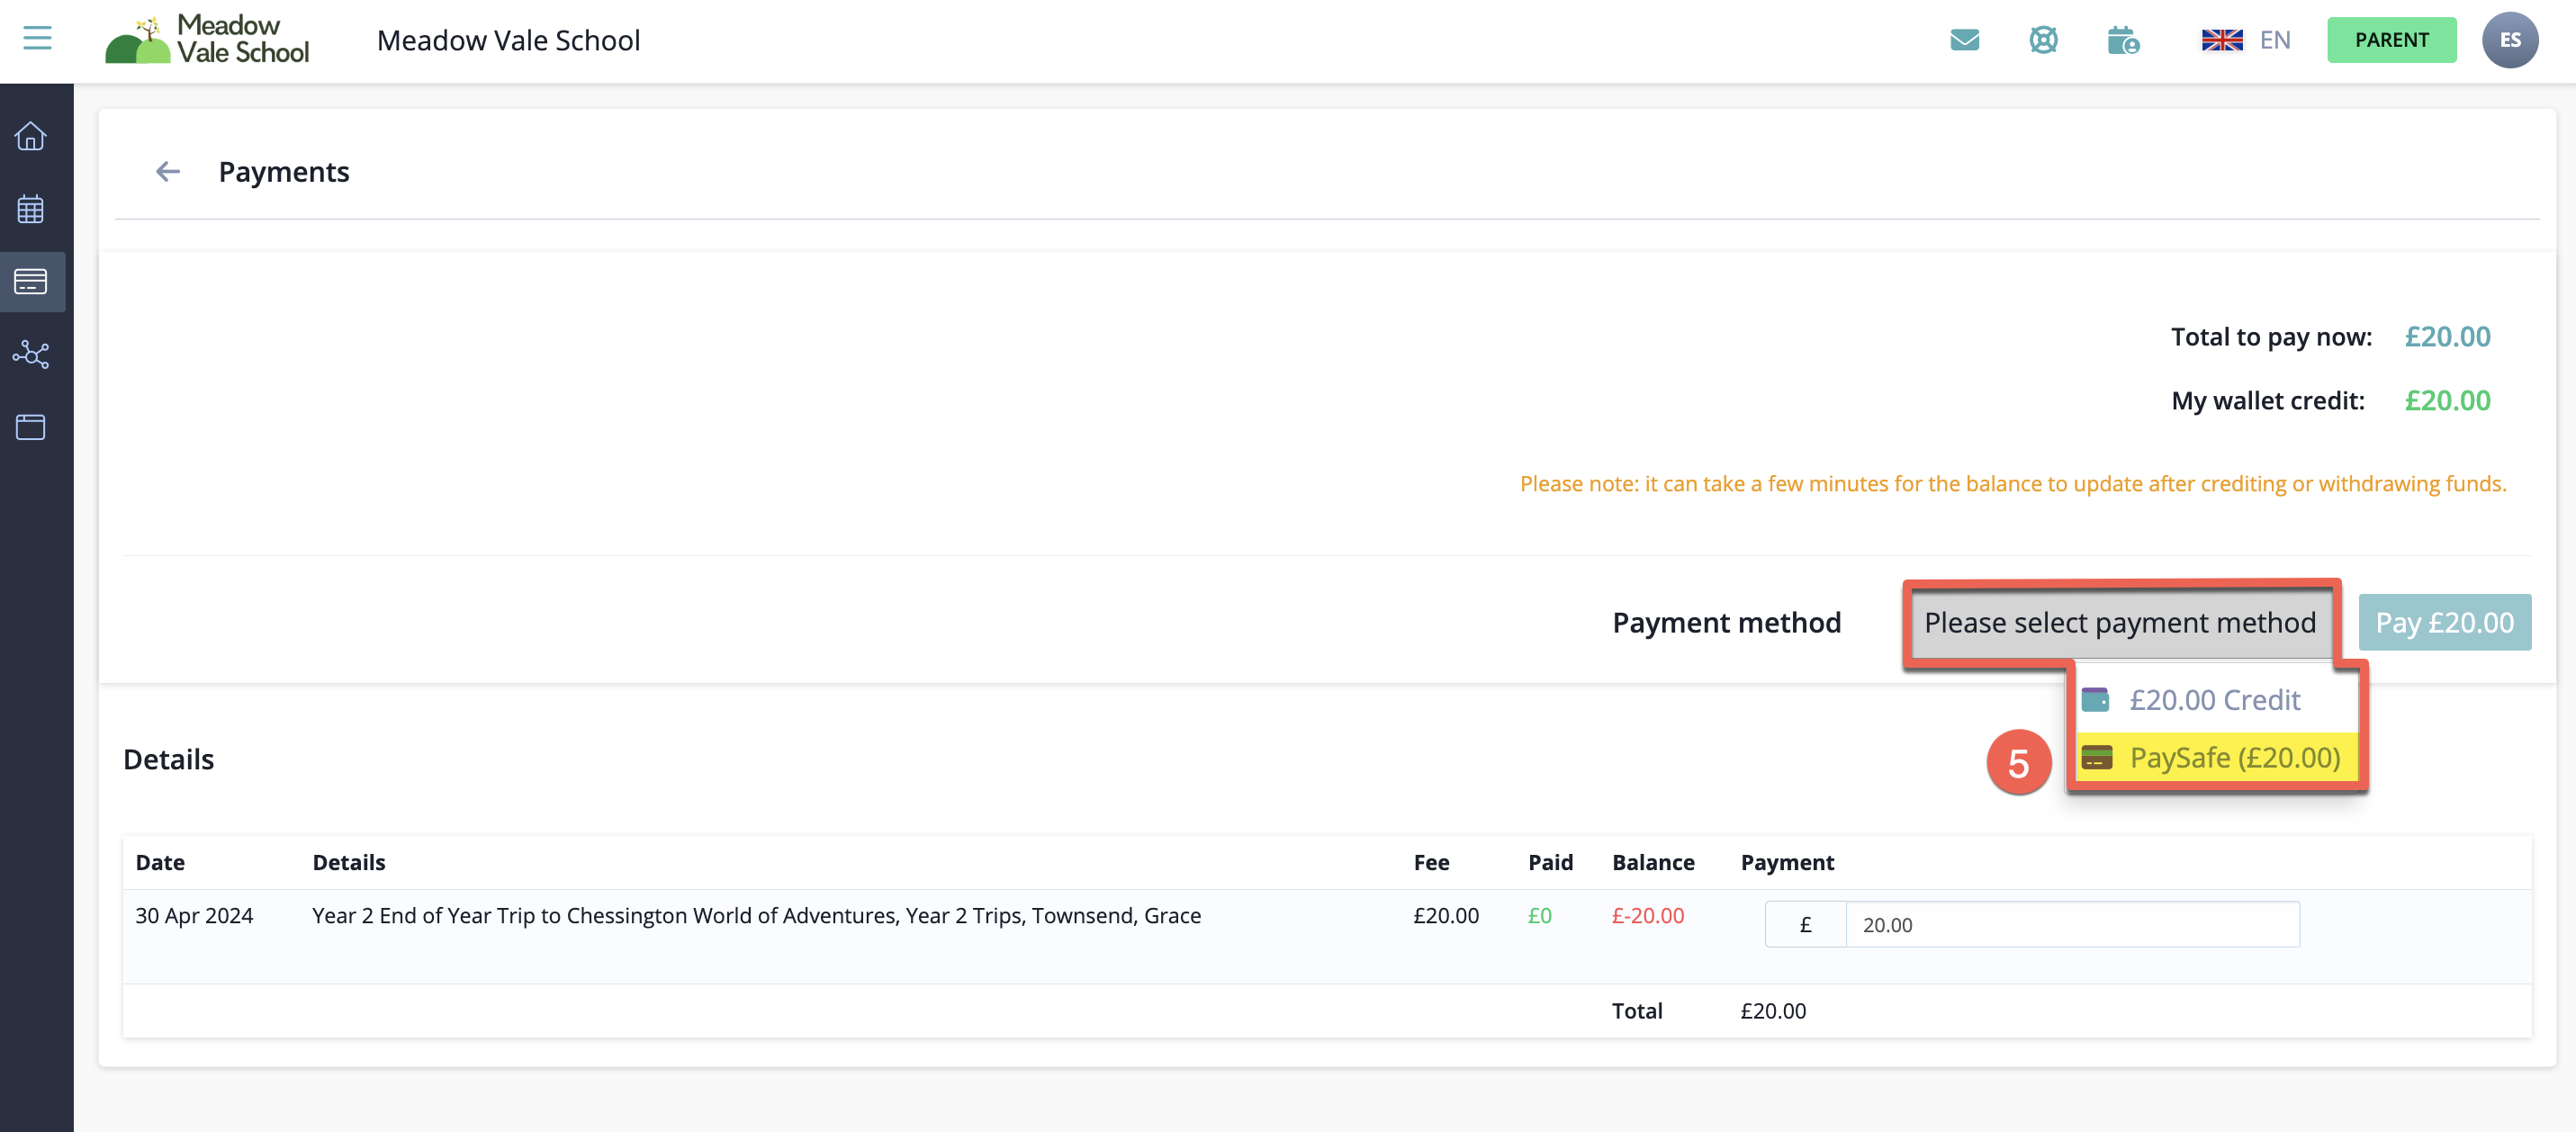Open the calendar grid sidebar icon
2576x1132 pixels.
[x=31, y=209]
